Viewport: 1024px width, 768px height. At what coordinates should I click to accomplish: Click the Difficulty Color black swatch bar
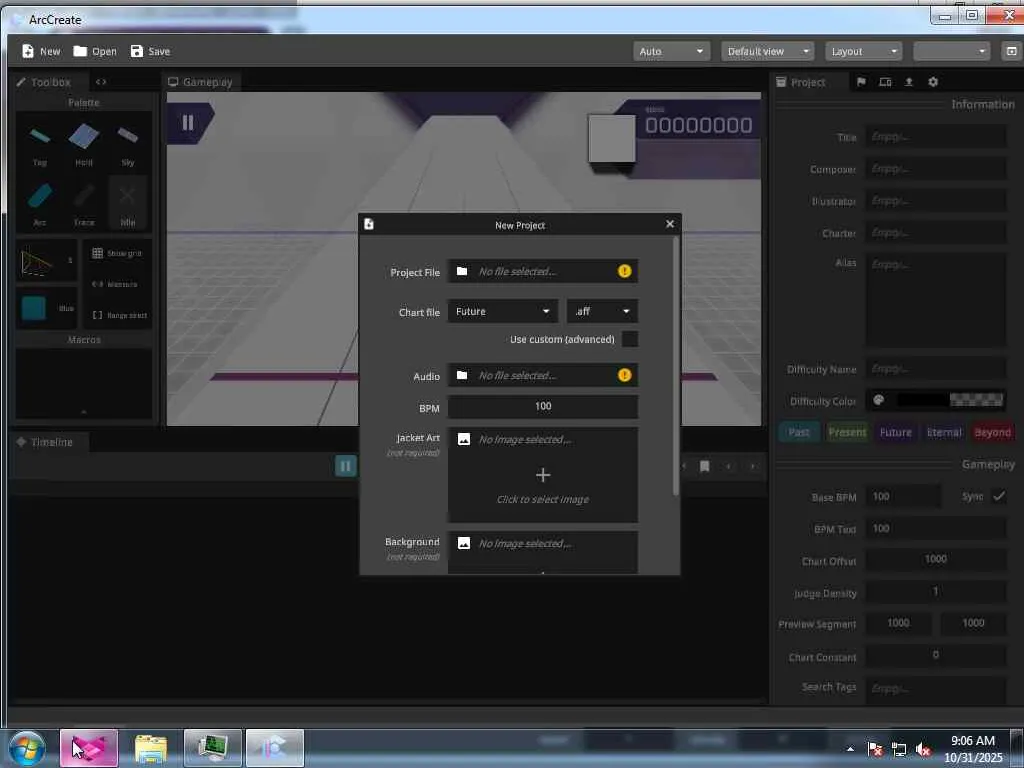(950, 400)
